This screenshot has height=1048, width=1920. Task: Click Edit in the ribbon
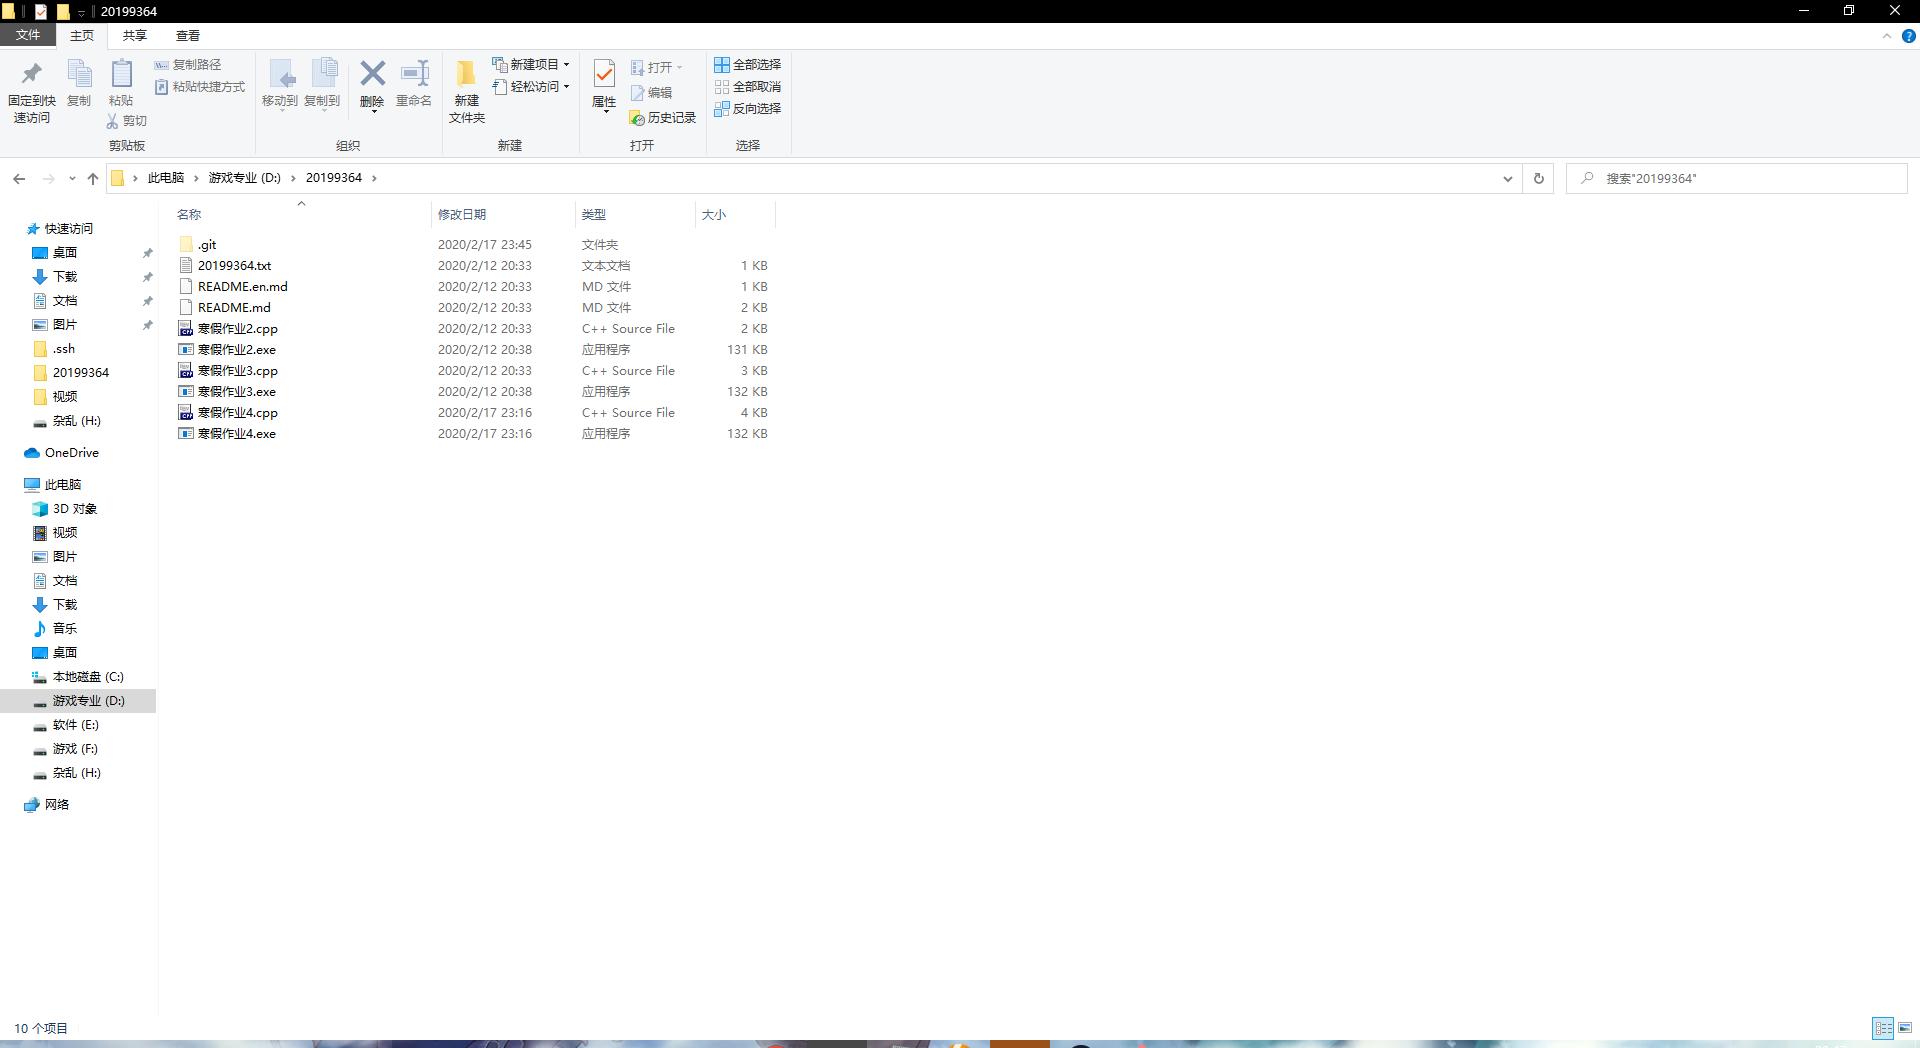click(x=651, y=93)
